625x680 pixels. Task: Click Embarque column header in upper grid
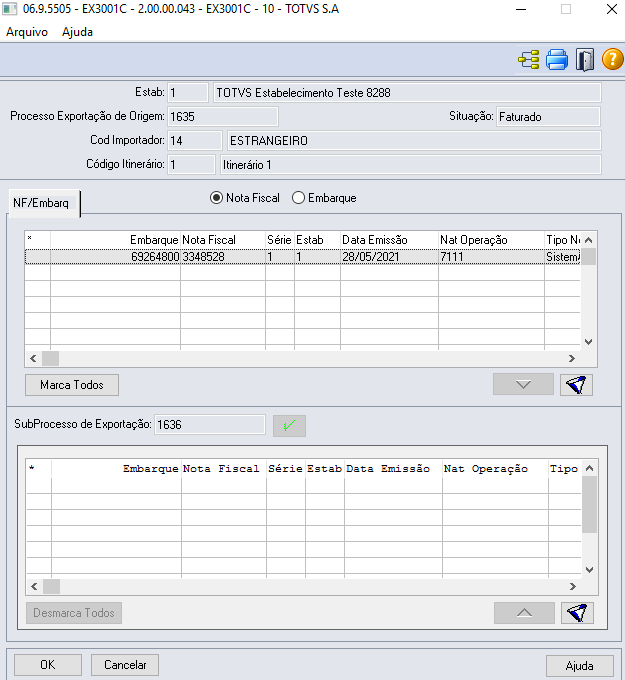[115, 240]
